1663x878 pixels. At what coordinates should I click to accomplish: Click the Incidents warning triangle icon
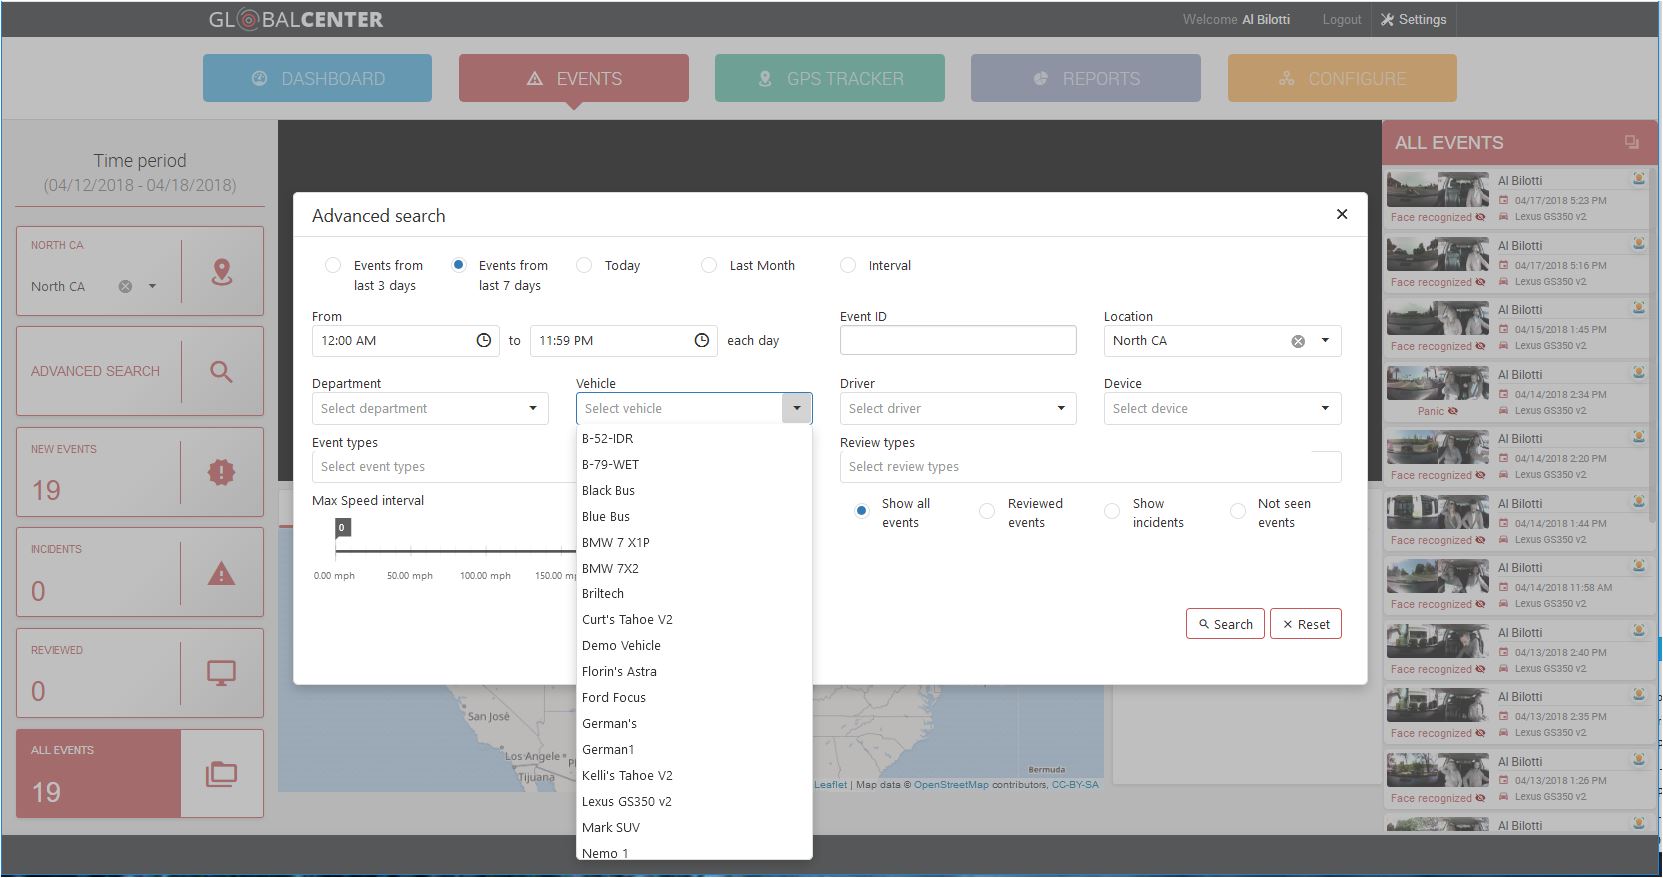coord(221,573)
